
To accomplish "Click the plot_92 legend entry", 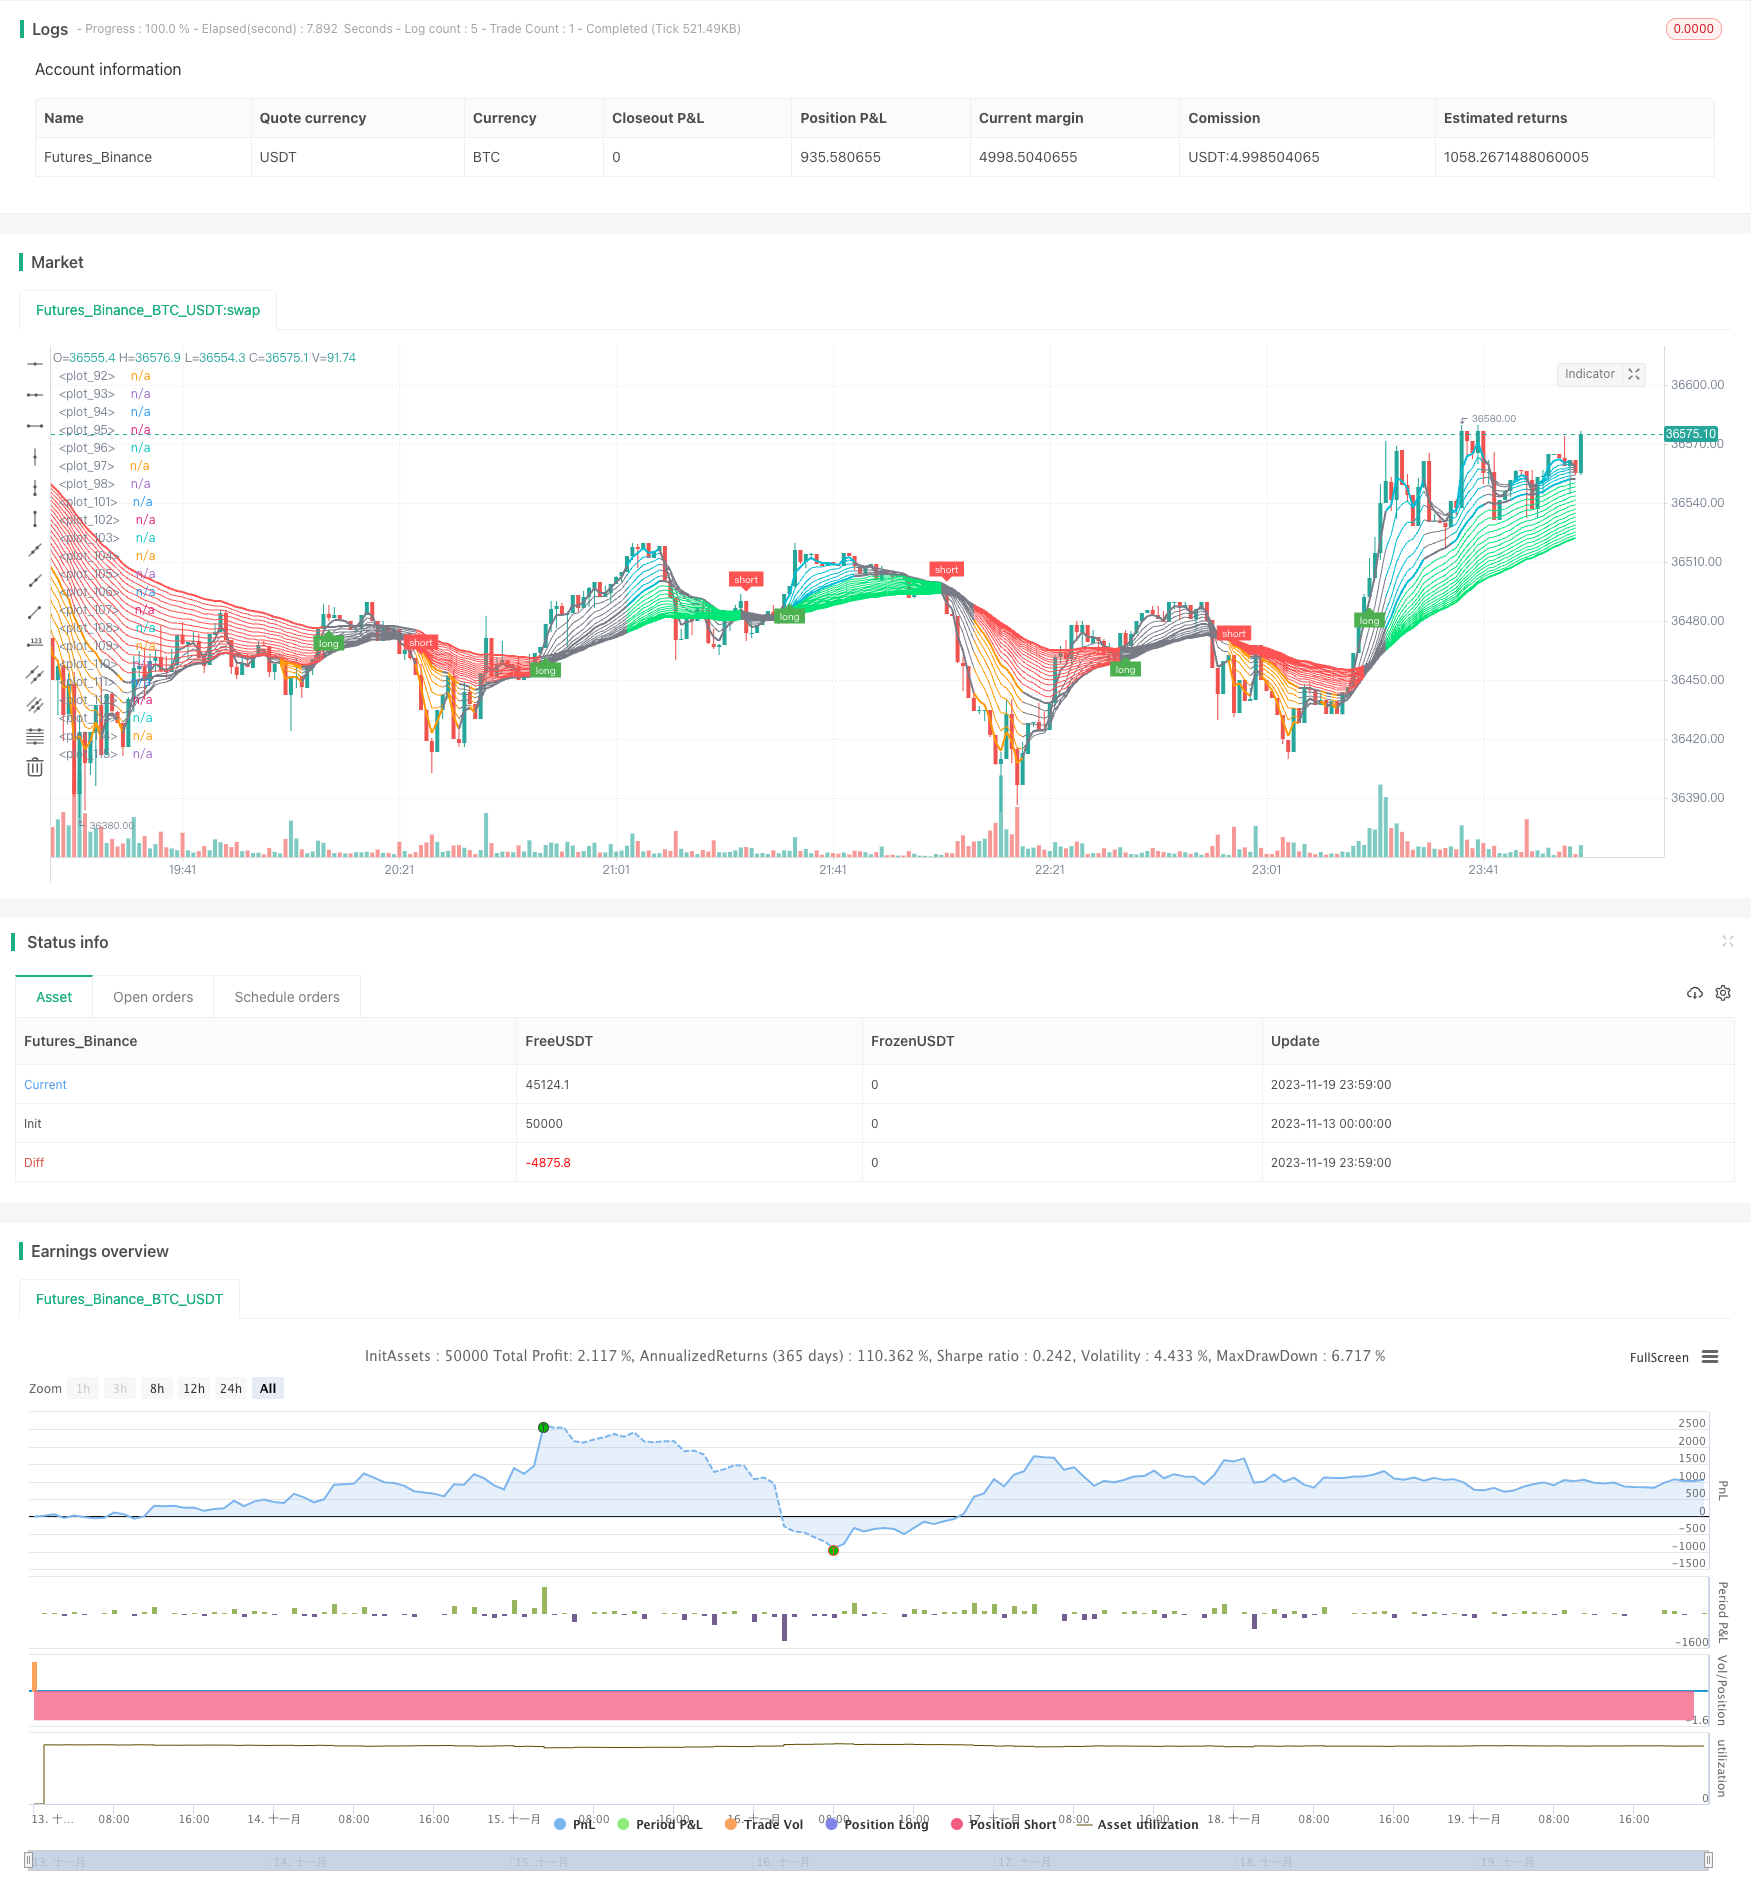I will click(105, 376).
